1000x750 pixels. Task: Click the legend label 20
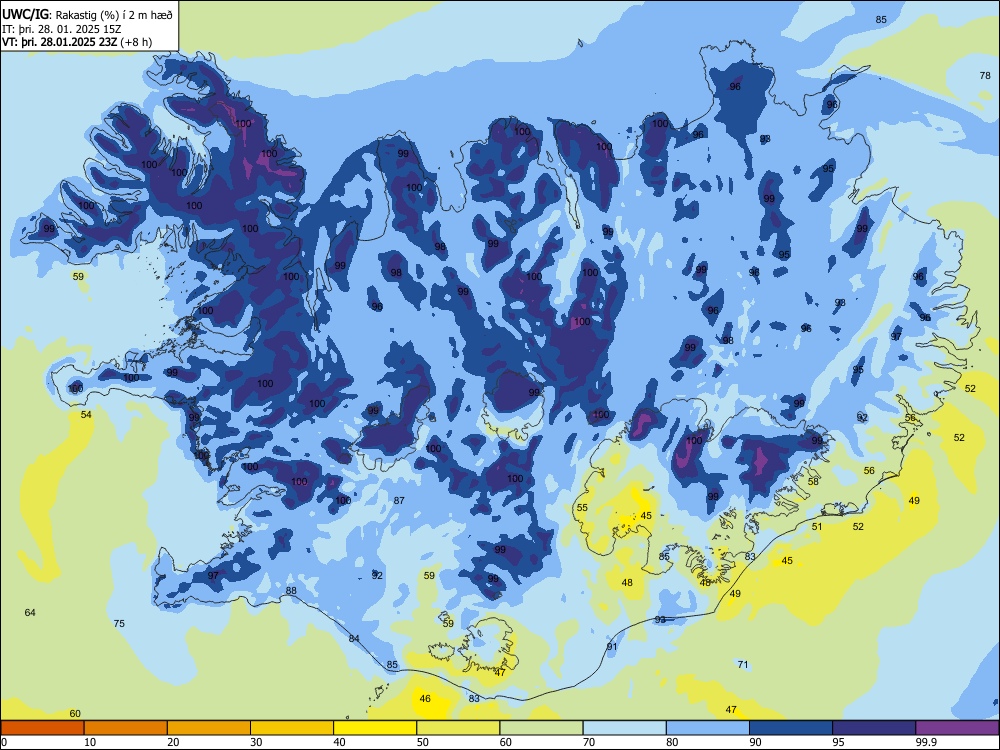click(173, 742)
